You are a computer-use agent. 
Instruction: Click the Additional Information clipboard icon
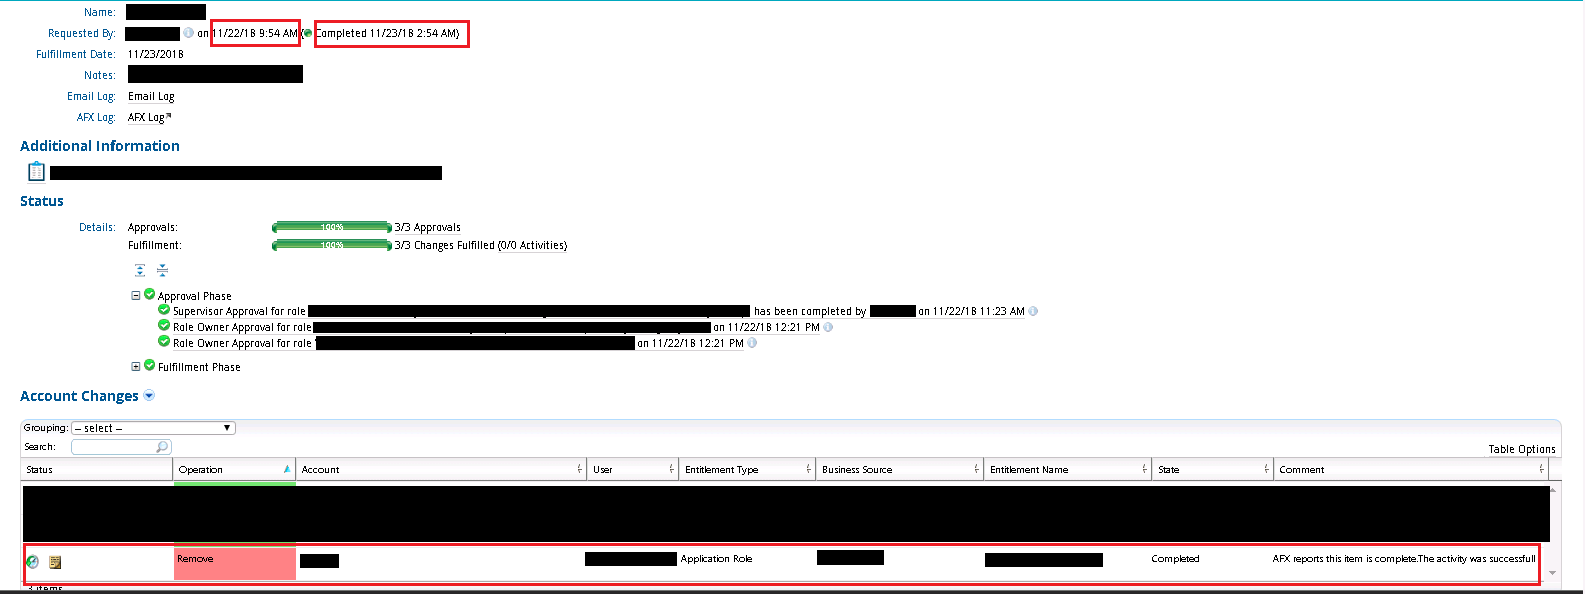pos(36,172)
